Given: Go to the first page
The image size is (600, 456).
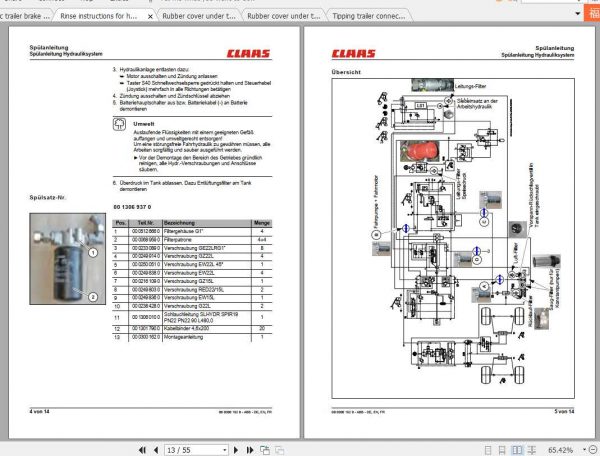Looking at the screenshot, I should [x=142, y=450].
